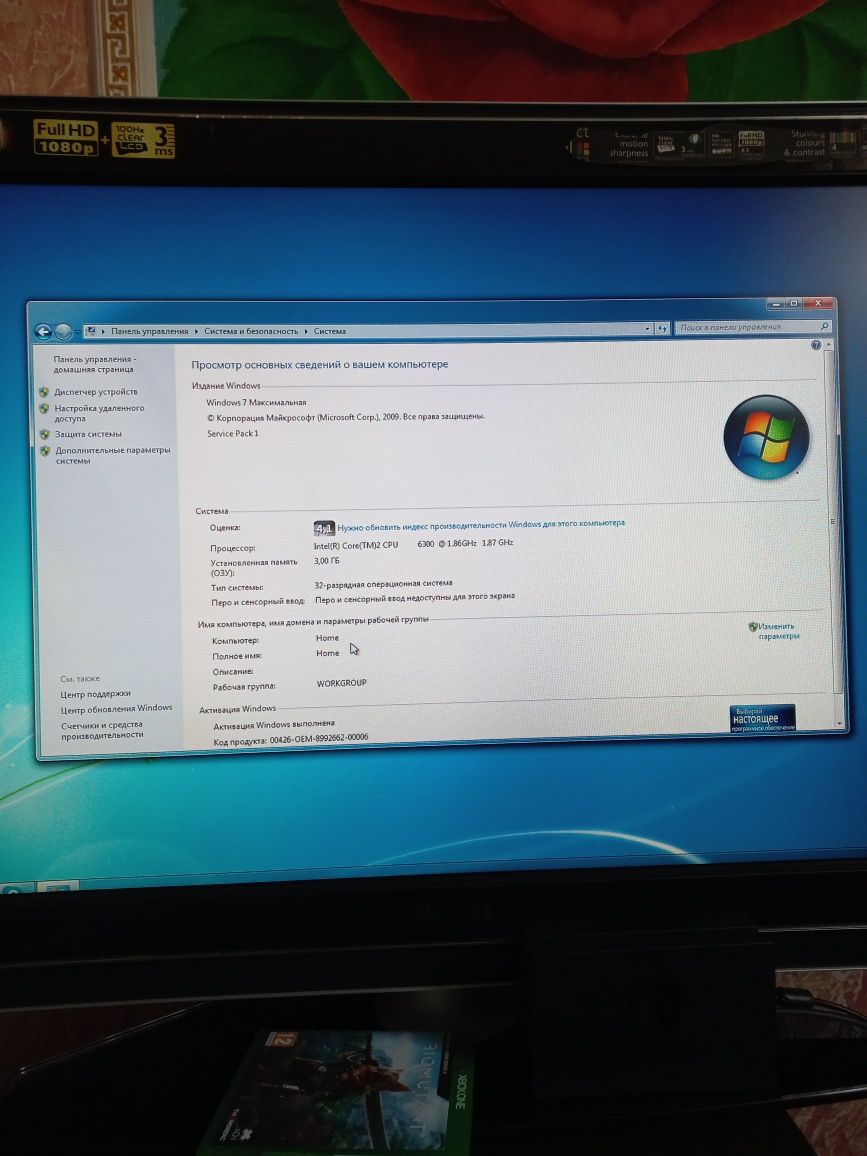This screenshot has height=1156, width=867.
Task: Click the Windows 7 Максимальная edition text
Action: tap(256, 403)
